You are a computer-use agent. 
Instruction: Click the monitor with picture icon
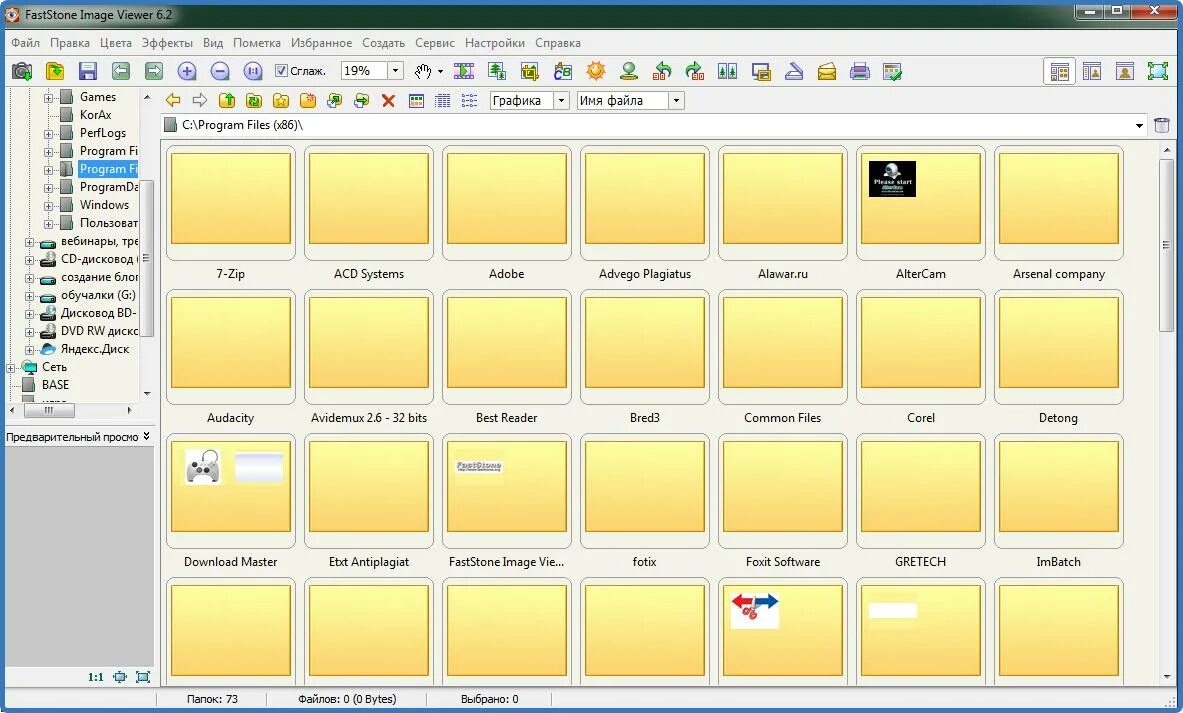(761, 72)
